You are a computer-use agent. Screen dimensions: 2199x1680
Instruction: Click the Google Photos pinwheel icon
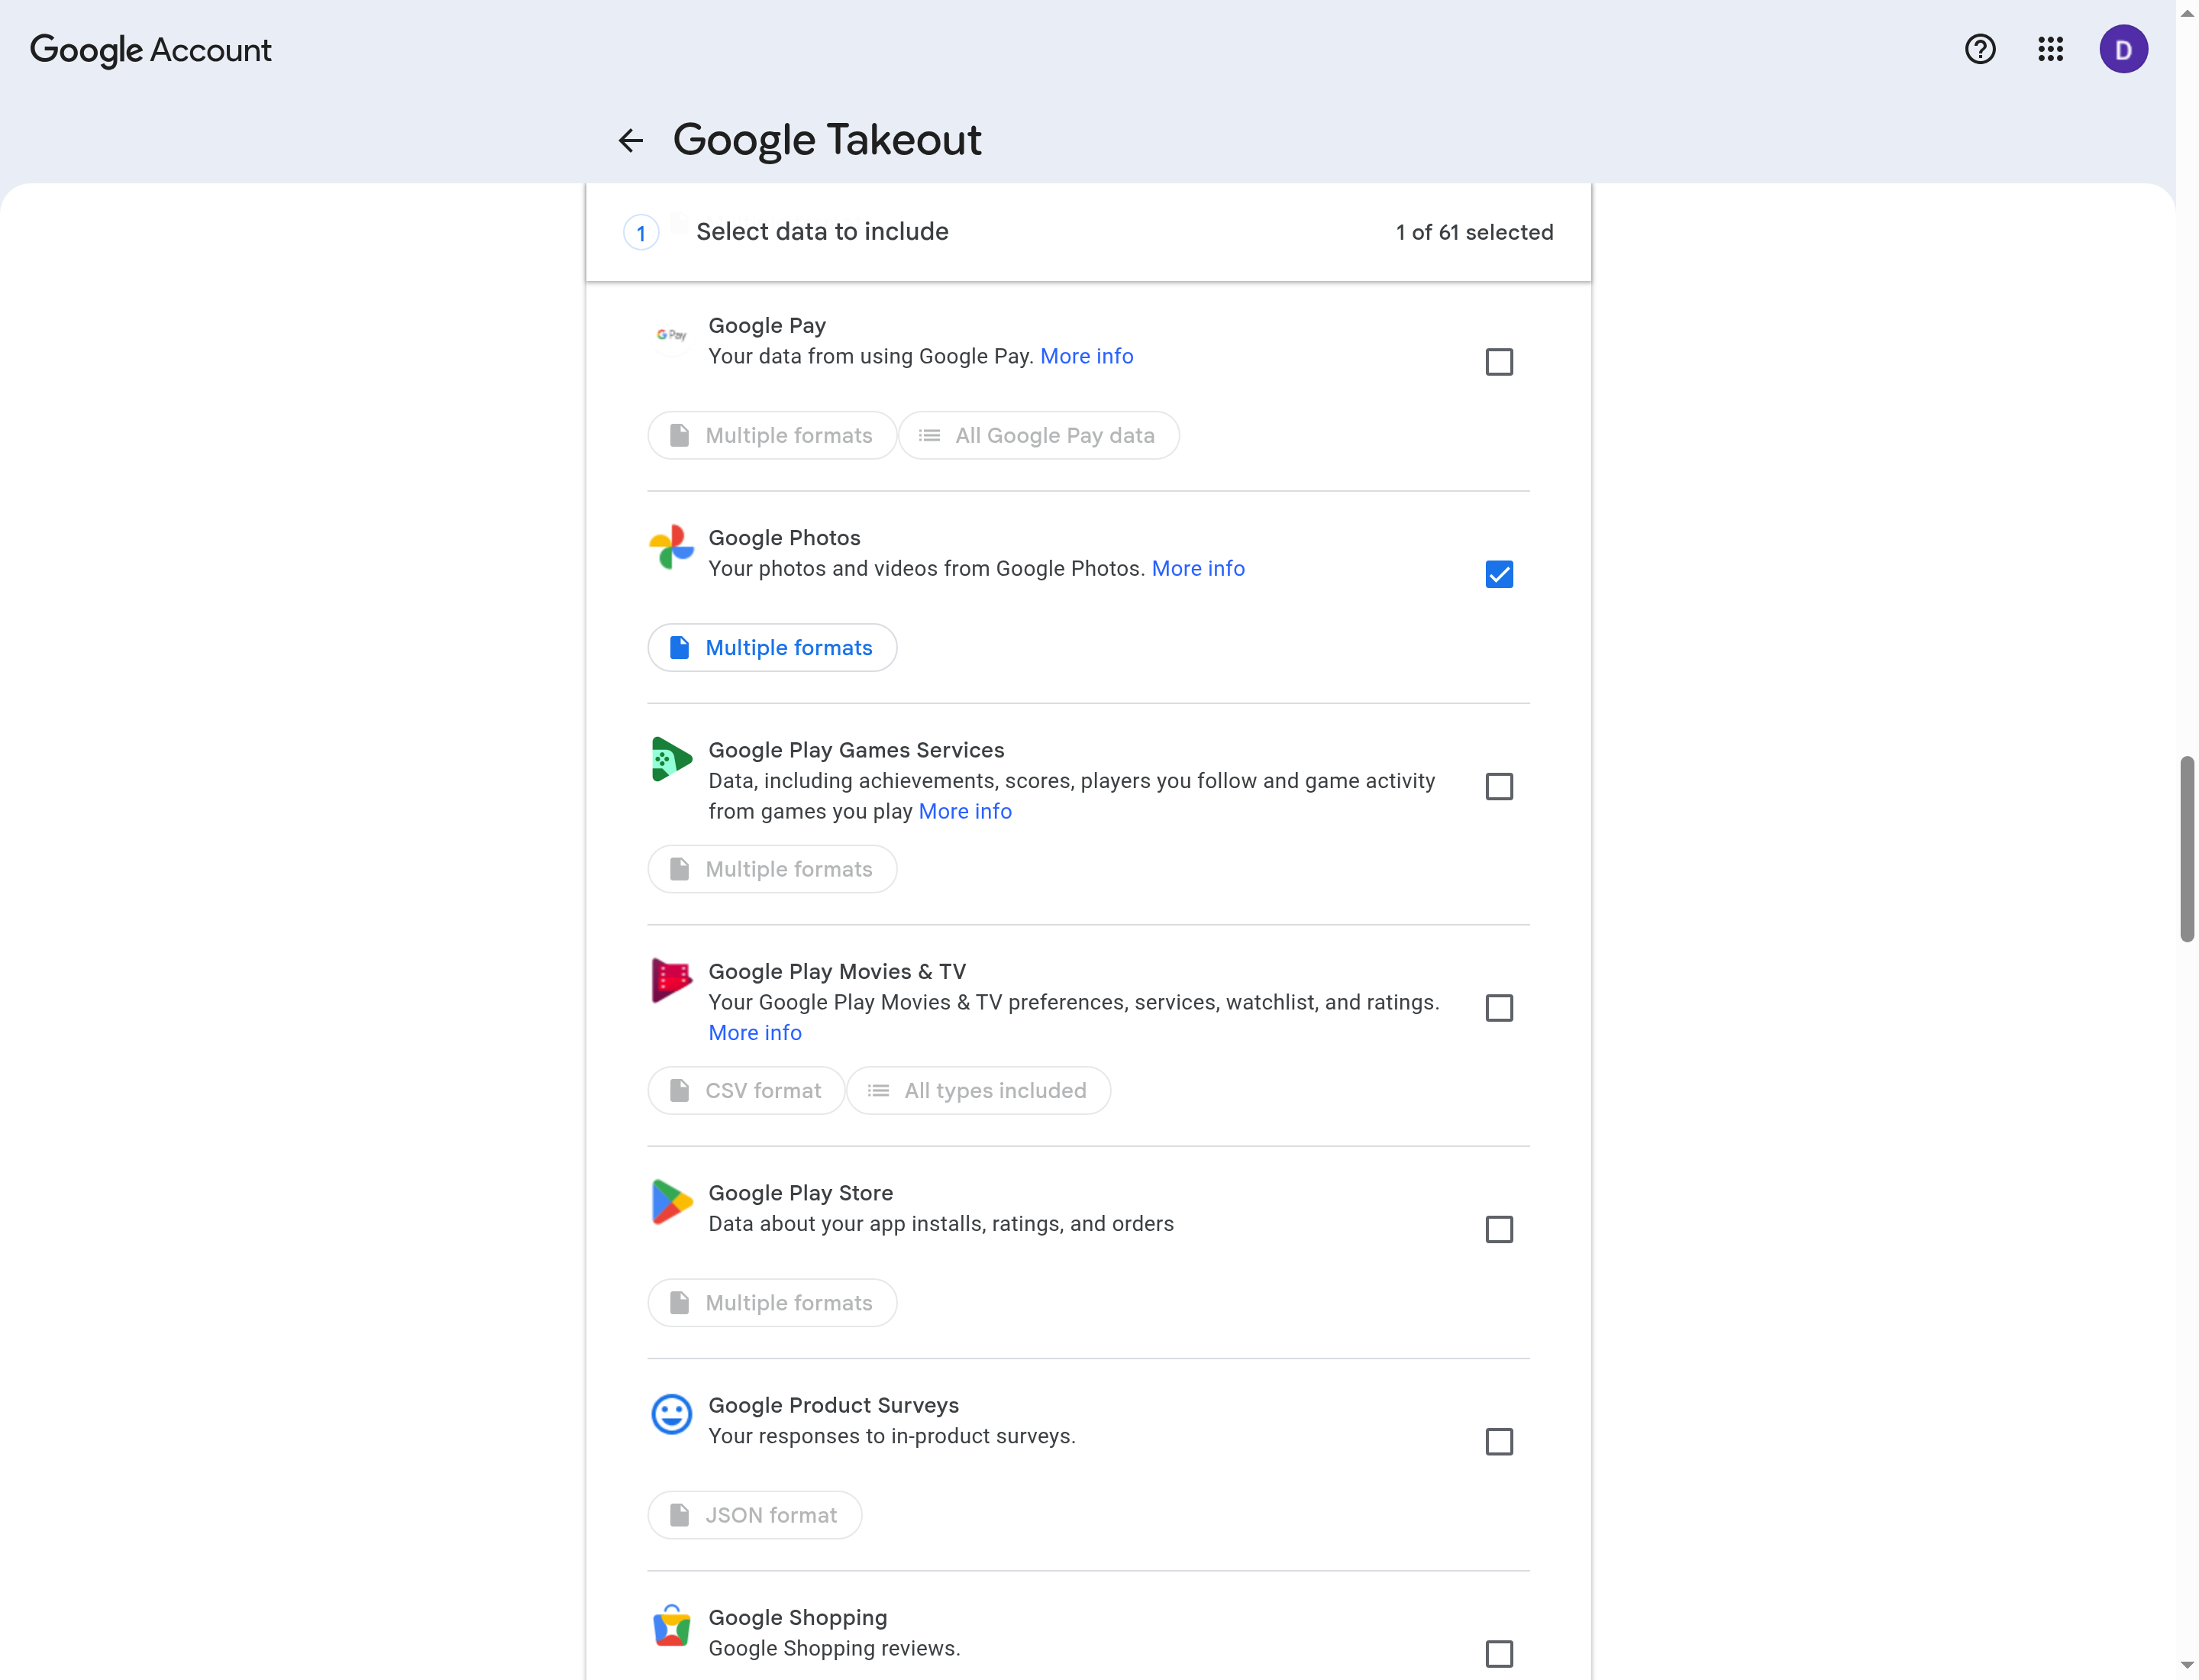pyautogui.click(x=671, y=547)
